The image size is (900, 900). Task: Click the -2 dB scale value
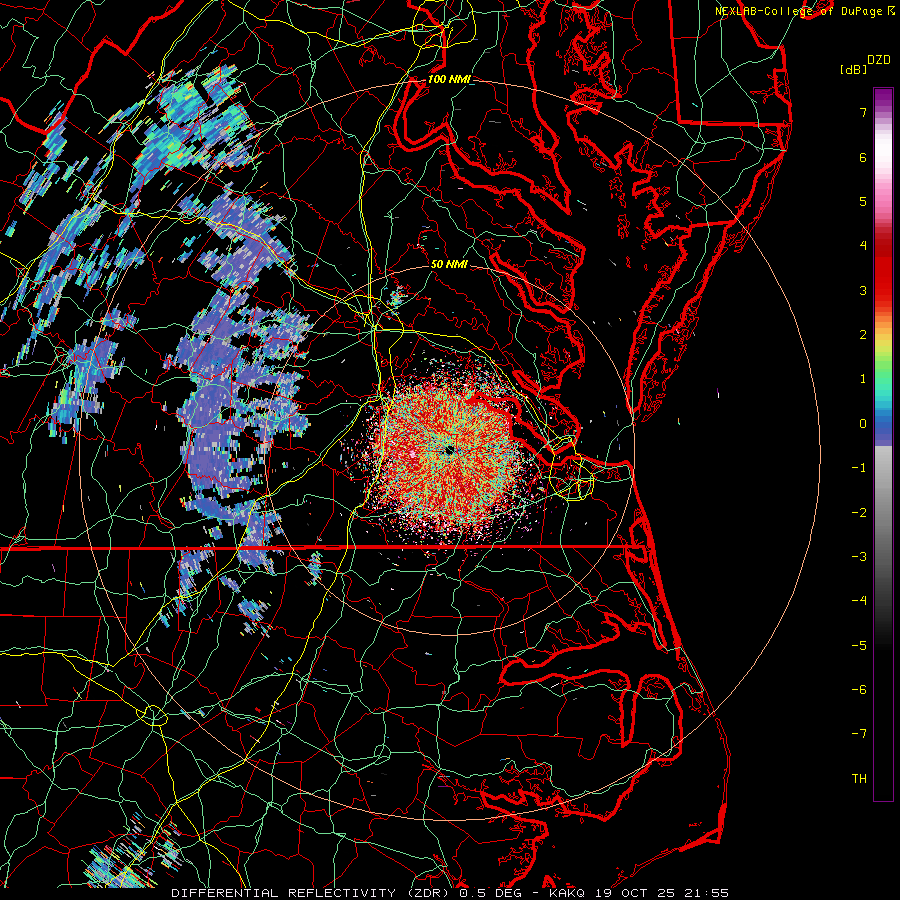point(859,512)
